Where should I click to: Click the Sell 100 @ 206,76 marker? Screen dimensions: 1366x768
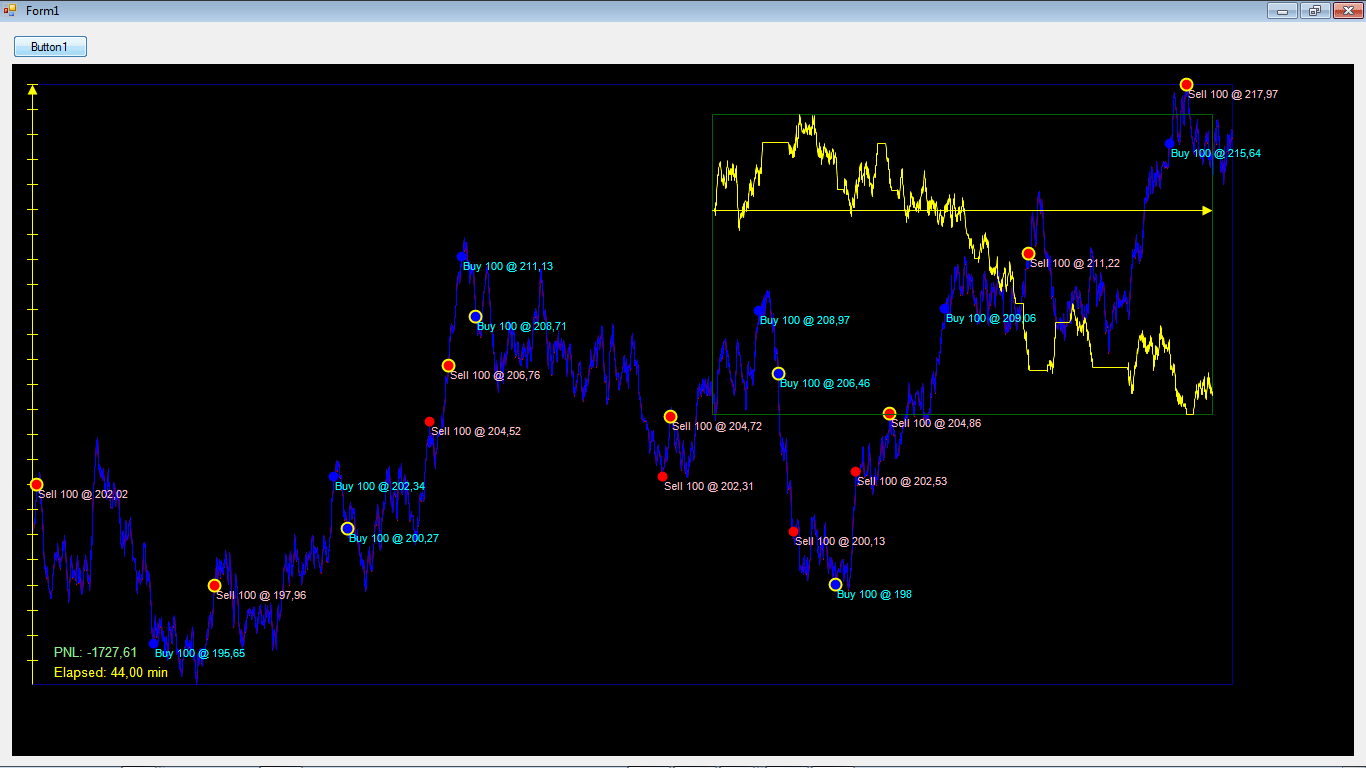[x=449, y=366]
